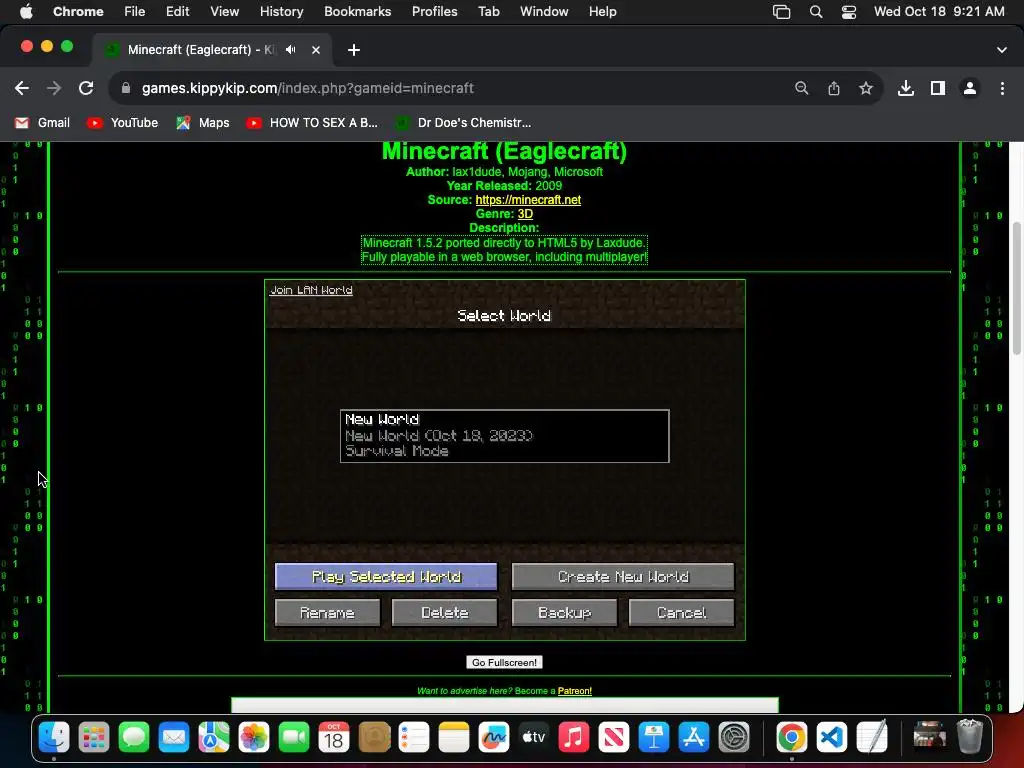Image resolution: width=1024 pixels, height=768 pixels.
Task: Click the Delete world button
Action: [445, 613]
